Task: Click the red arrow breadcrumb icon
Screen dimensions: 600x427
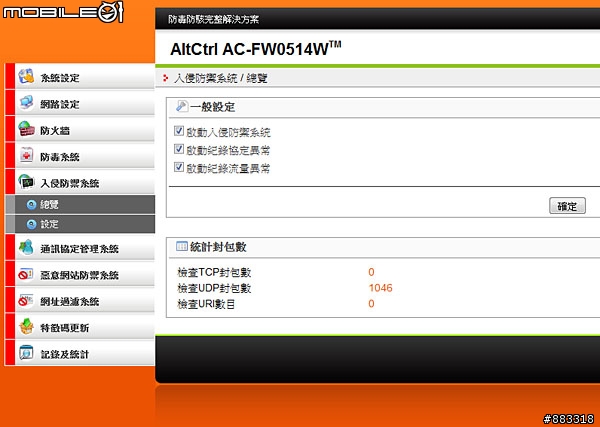Action: (165, 78)
